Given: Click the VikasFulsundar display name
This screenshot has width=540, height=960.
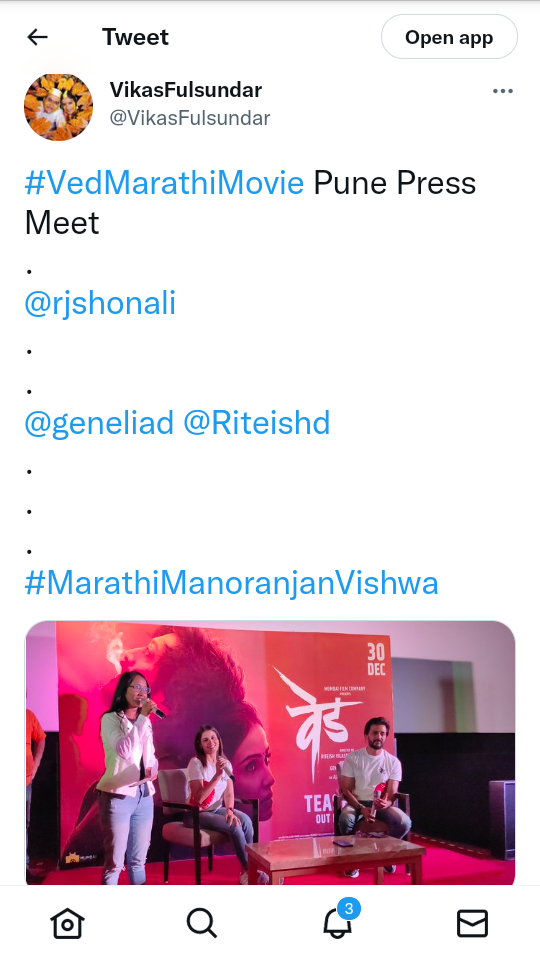Looking at the screenshot, I should pos(186,90).
